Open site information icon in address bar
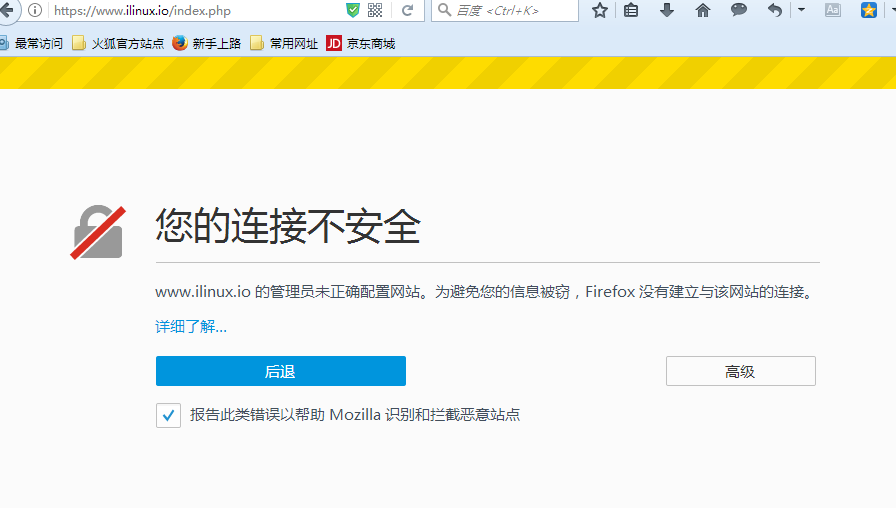Screen dimensions: 896x508 pos(35,10)
